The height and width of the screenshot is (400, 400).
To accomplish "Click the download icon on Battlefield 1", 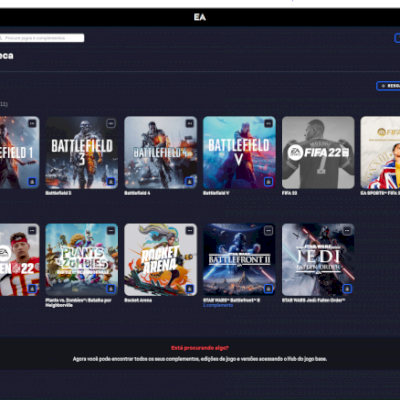I will (32, 182).
